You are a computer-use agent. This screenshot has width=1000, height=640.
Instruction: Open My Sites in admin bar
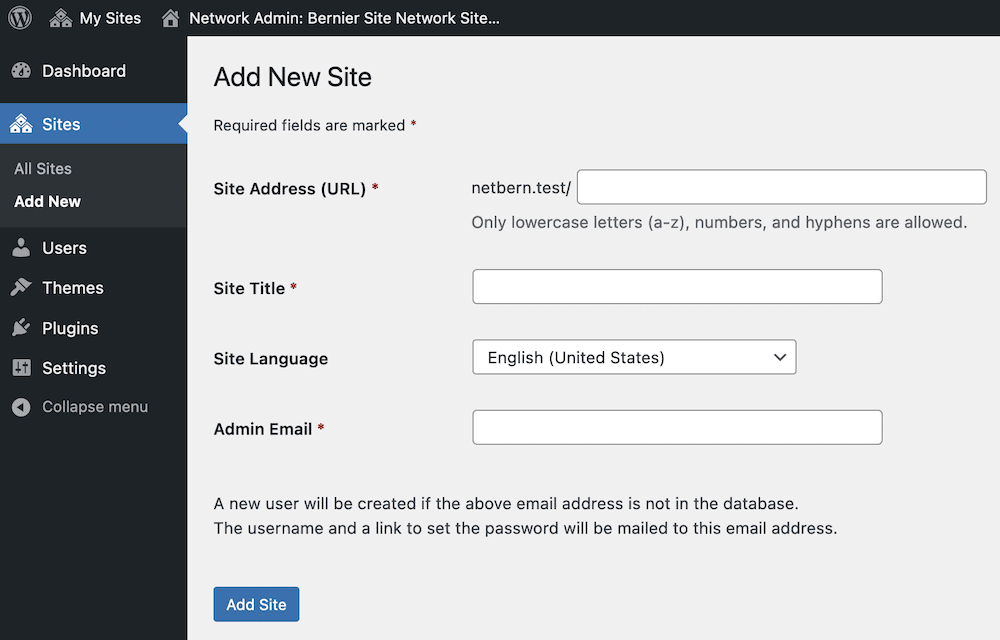110,18
